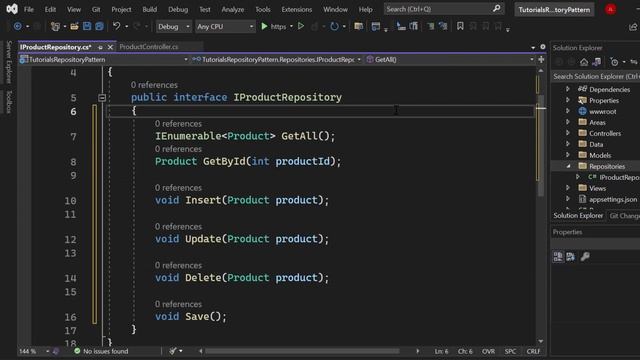Click 0 references above interface IProductRepository

pos(154,85)
